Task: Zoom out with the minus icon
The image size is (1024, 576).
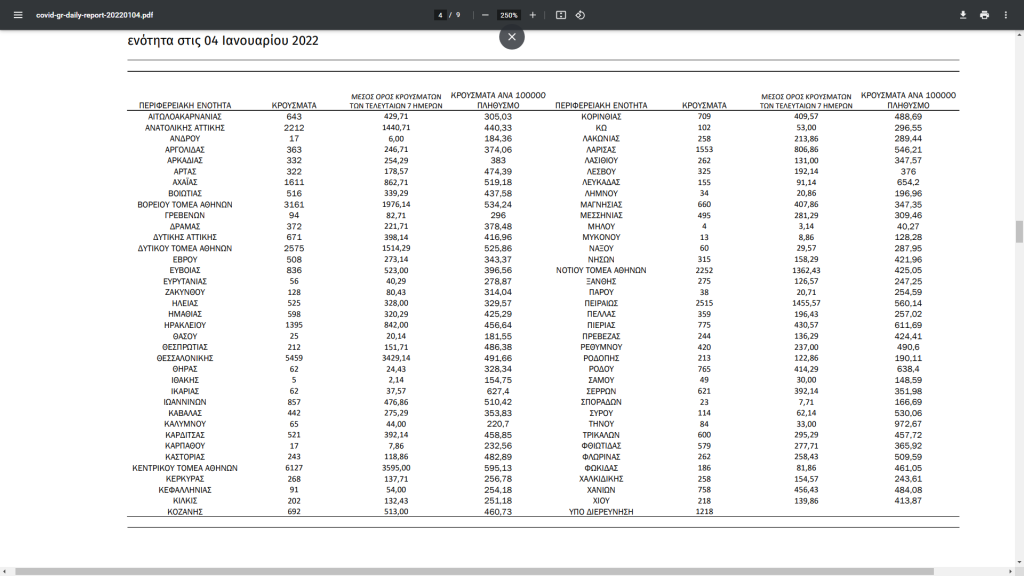Action: click(x=485, y=15)
